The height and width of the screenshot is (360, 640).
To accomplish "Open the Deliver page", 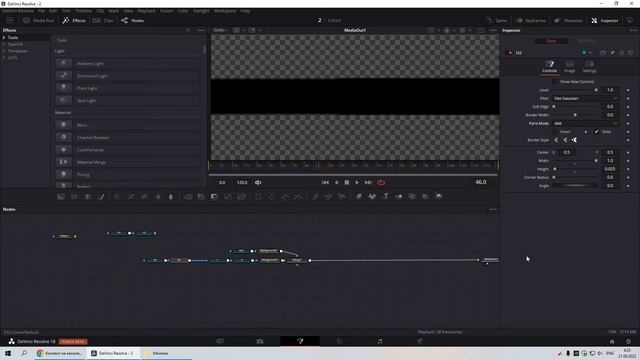I will point(420,341).
